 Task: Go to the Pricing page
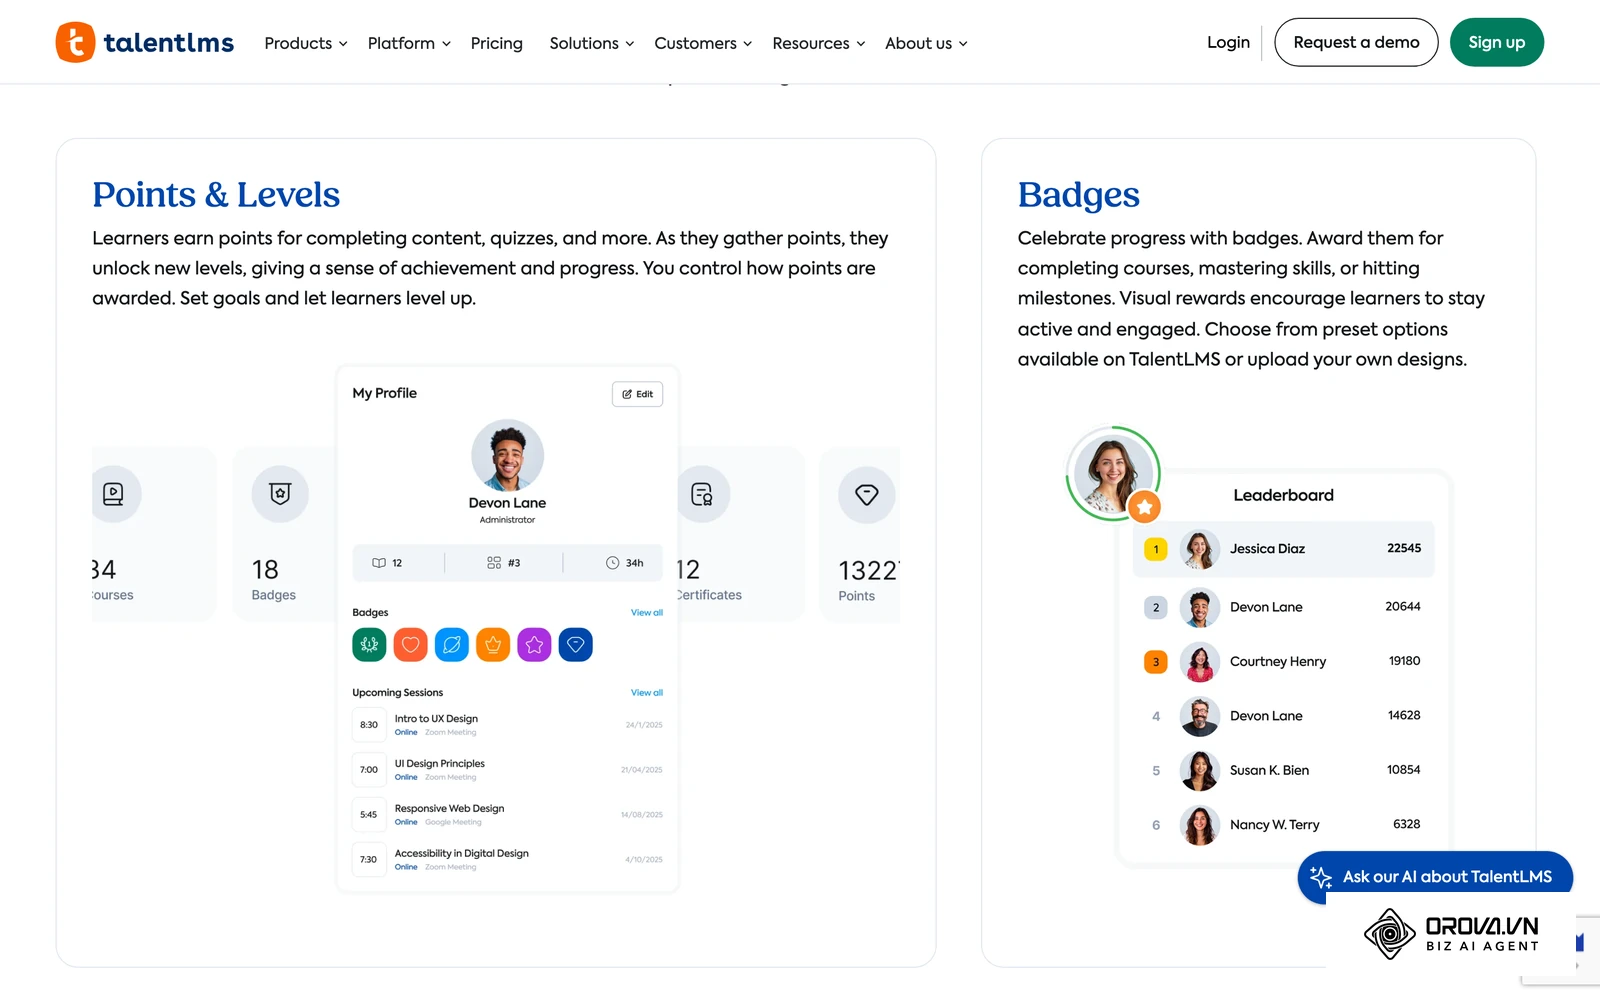pyautogui.click(x=497, y=43)
